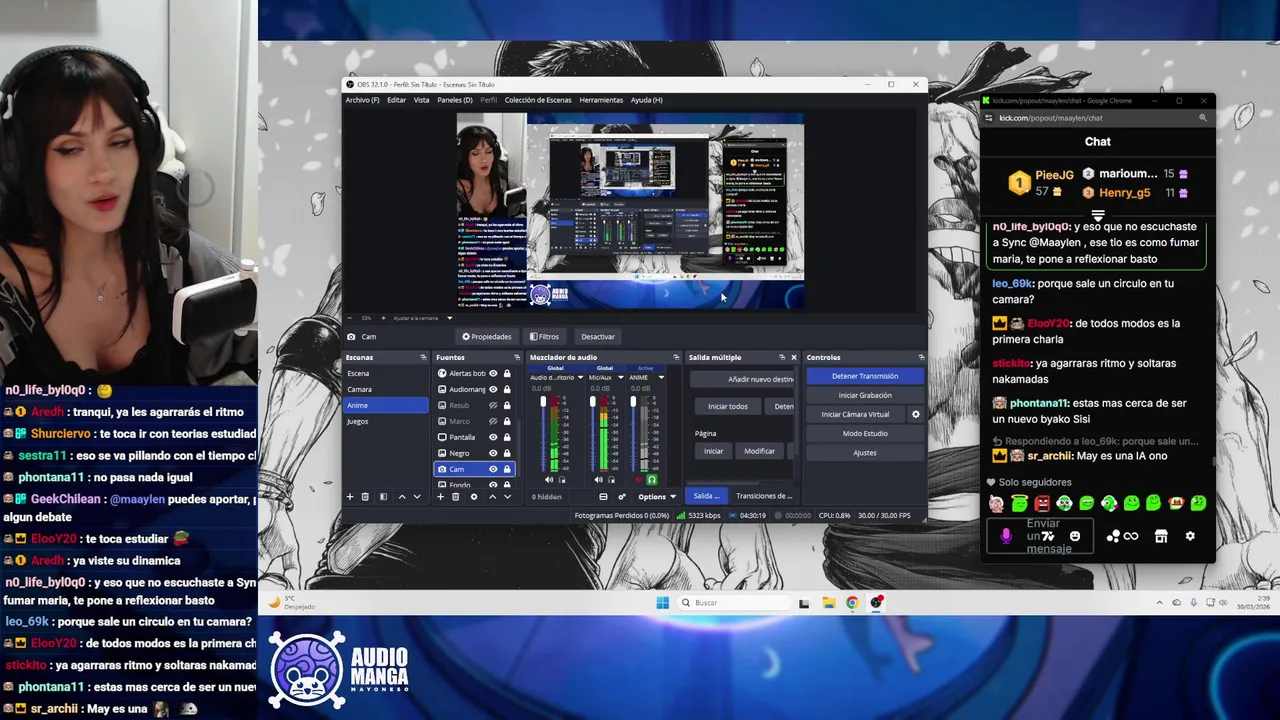The width and height of the screenshot is (1280, 720).
Task: Click Propiedades button for the Cam source
Action: click(487, 337)
